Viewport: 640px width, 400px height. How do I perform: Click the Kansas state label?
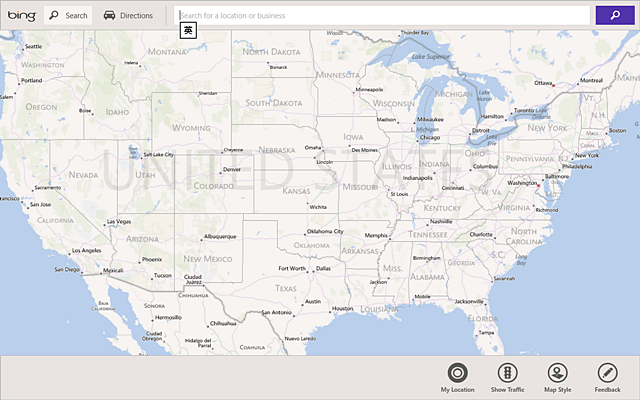[296, 191]
